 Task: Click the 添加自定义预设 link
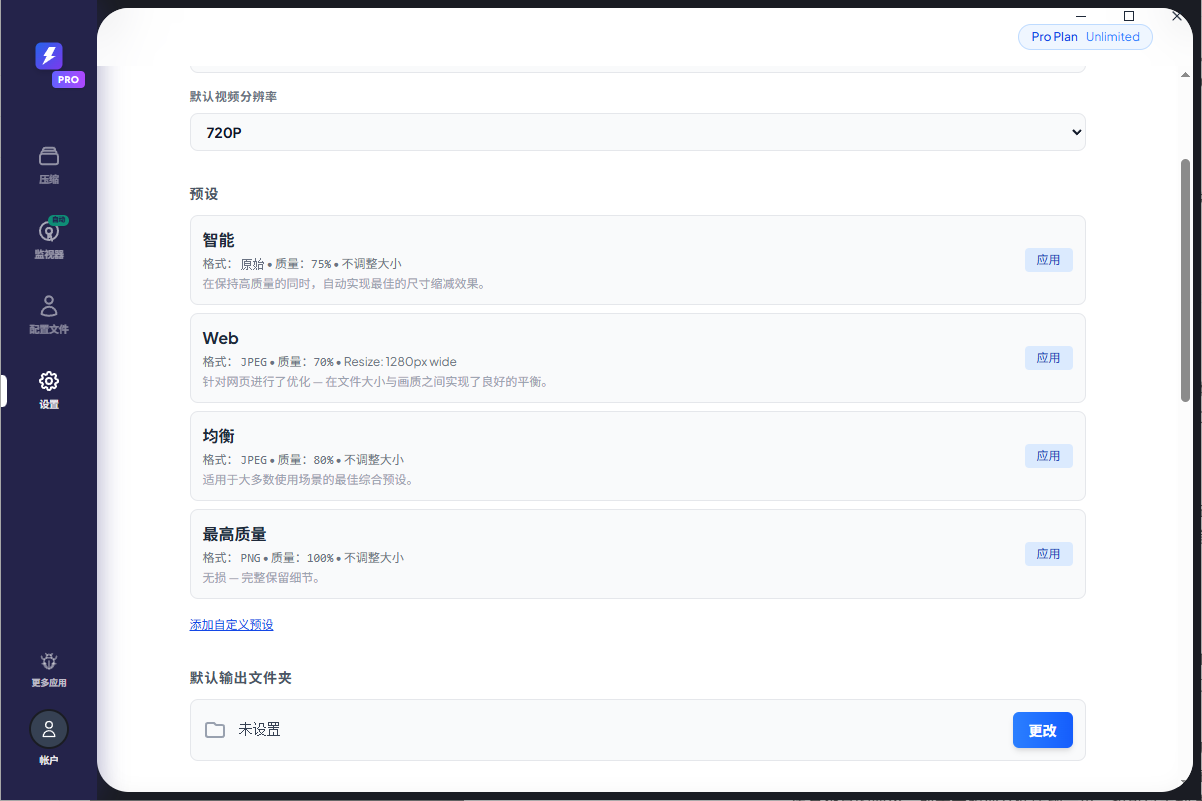pyautogui.click(x=231, y=625)
